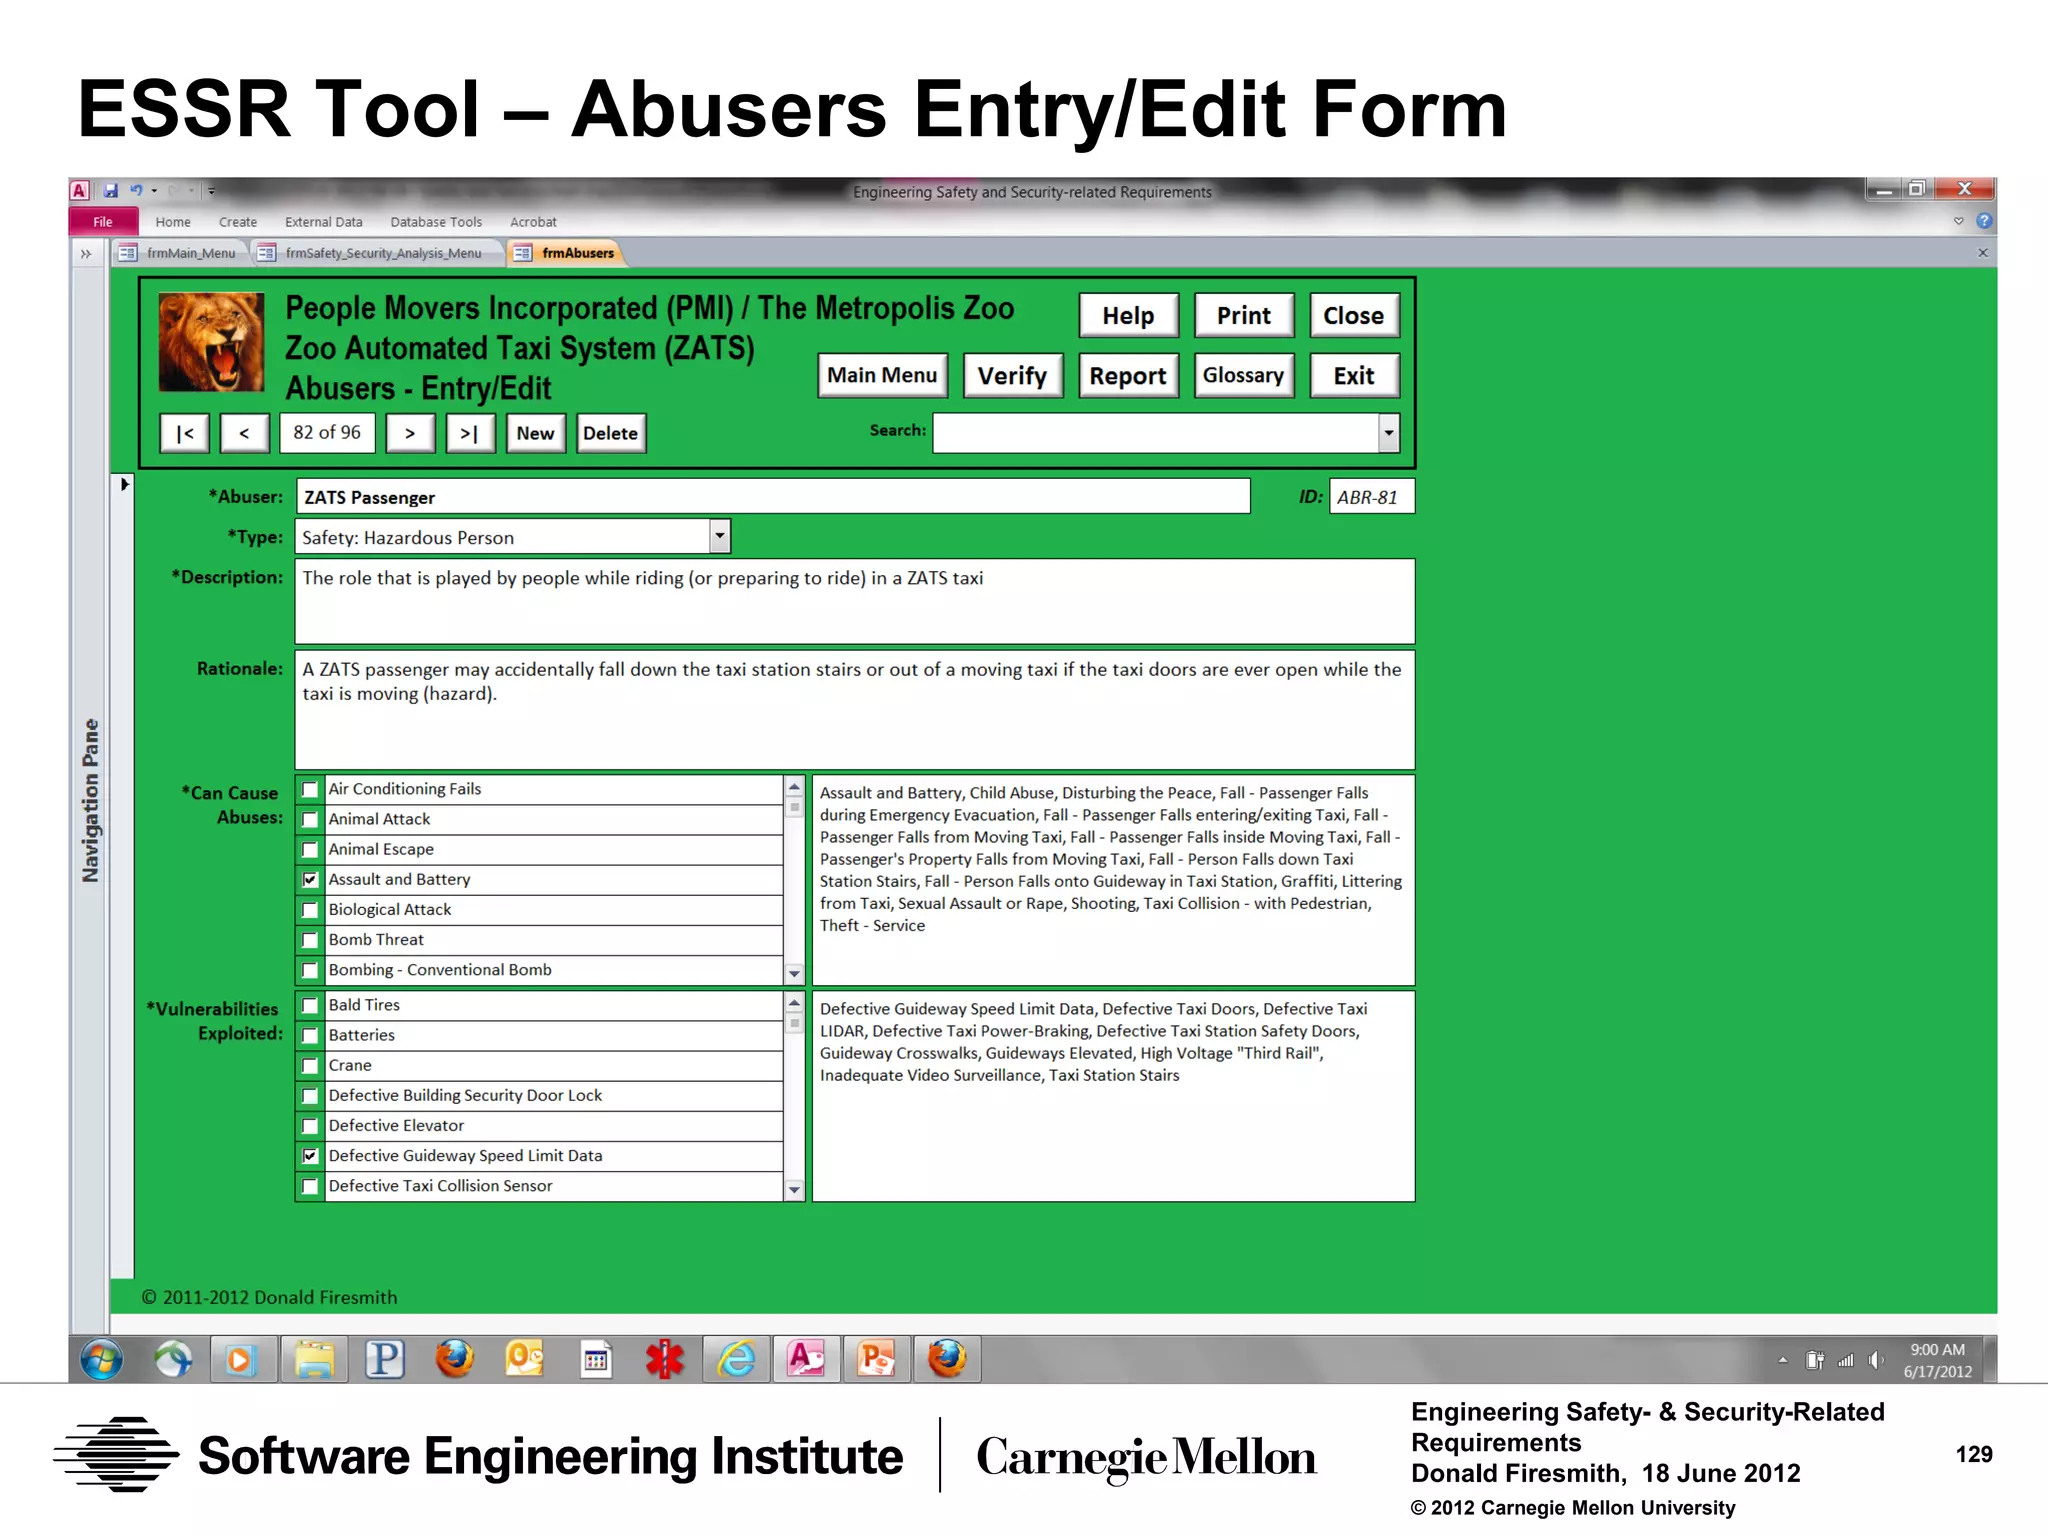This screenshot has height=1536, width=2048.
Task: Click the Delete record button
Action: [610, 433]
